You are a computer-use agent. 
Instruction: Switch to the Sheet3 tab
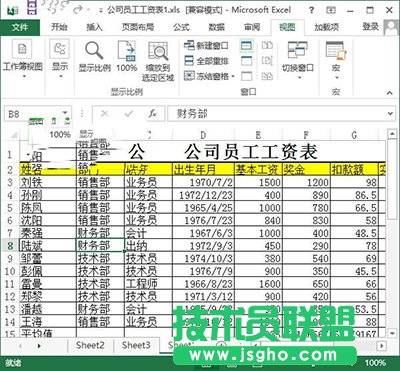136,345
